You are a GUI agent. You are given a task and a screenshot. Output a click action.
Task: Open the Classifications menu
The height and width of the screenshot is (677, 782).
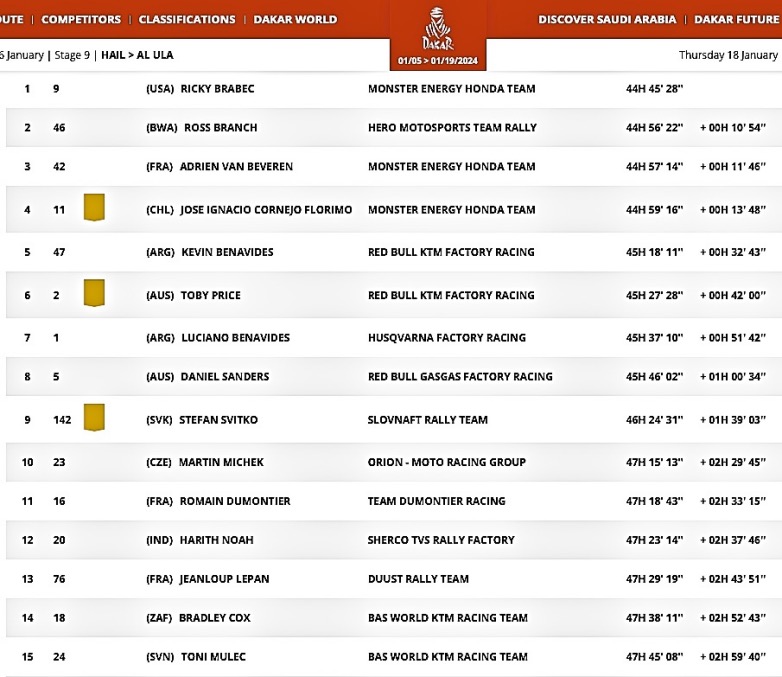tap(187, 19)
